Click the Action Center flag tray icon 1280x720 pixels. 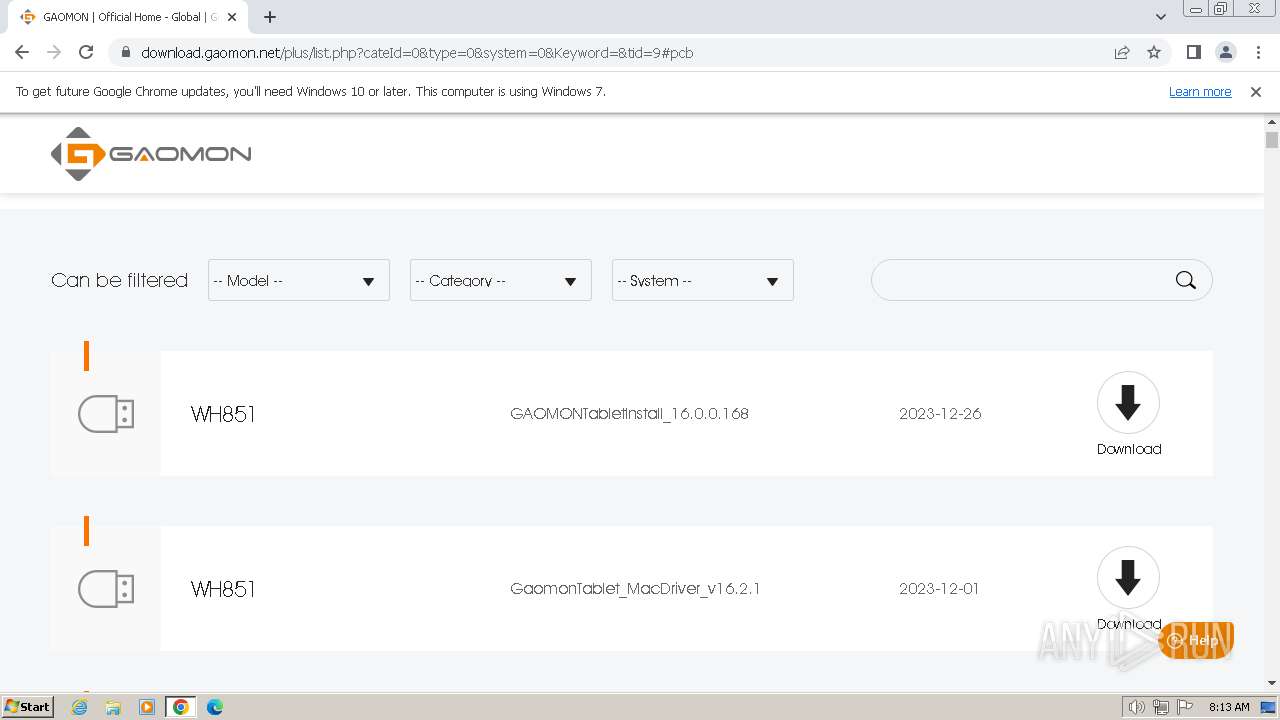coord(1185,707)
